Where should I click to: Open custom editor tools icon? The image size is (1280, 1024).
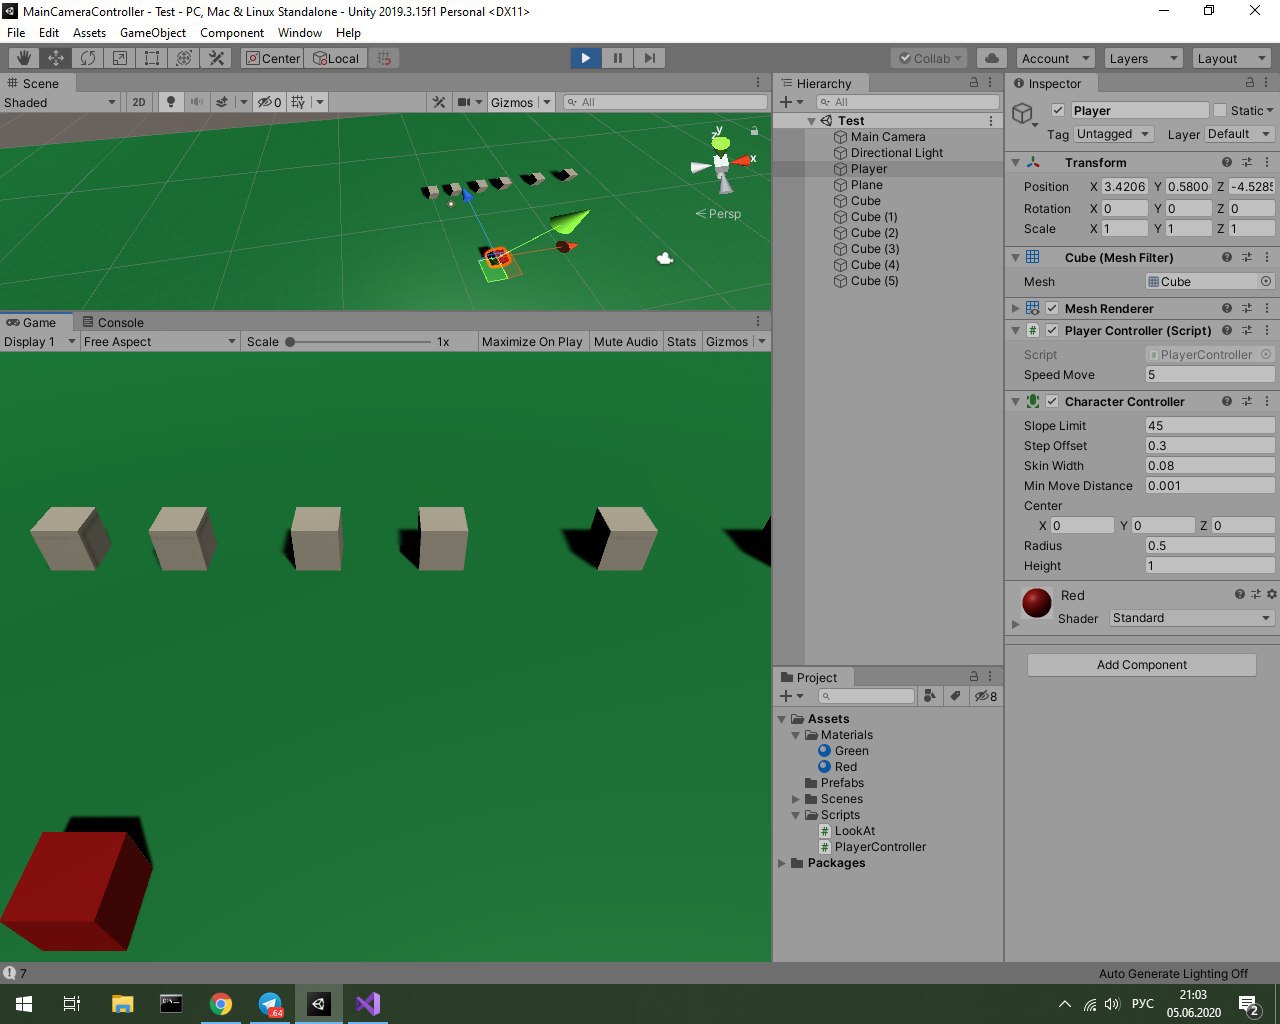tap(216, 58)
